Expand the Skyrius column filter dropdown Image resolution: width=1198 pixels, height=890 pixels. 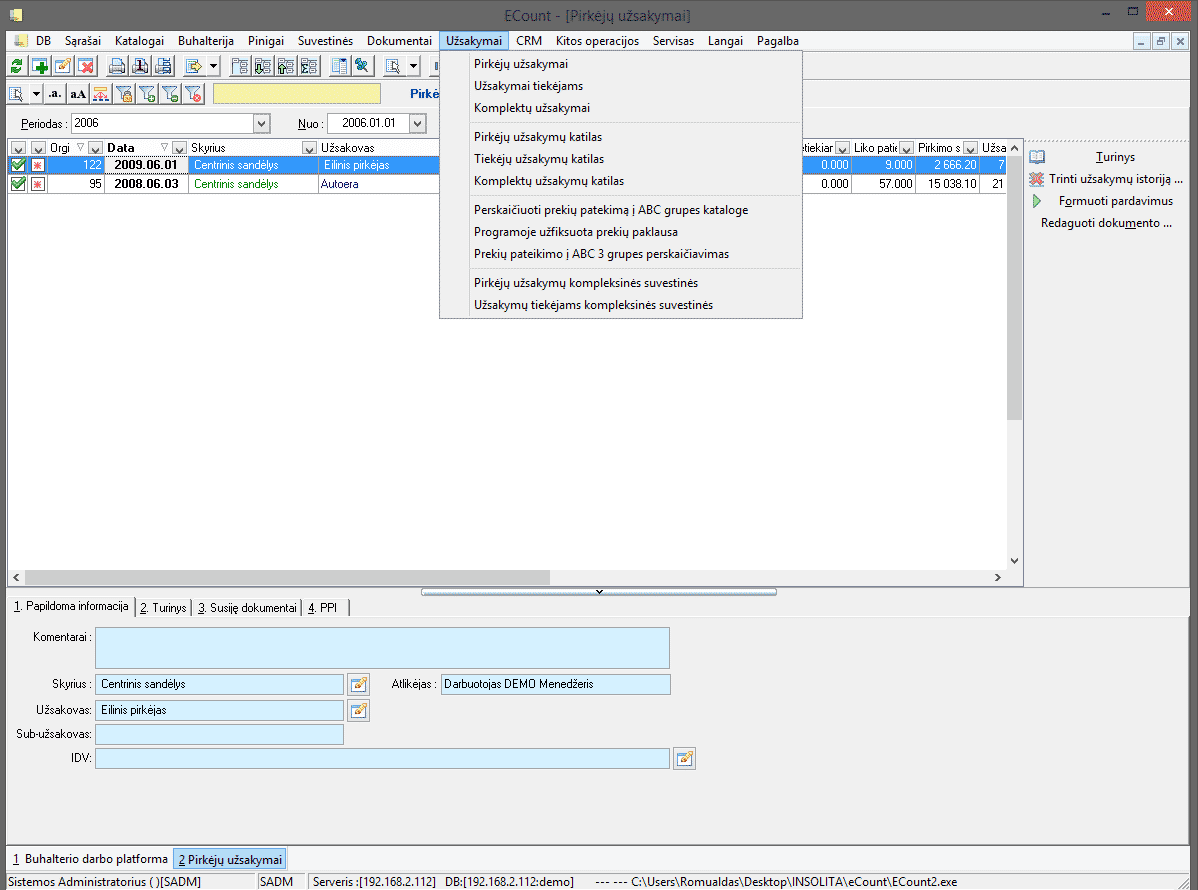tap(309, 148)
